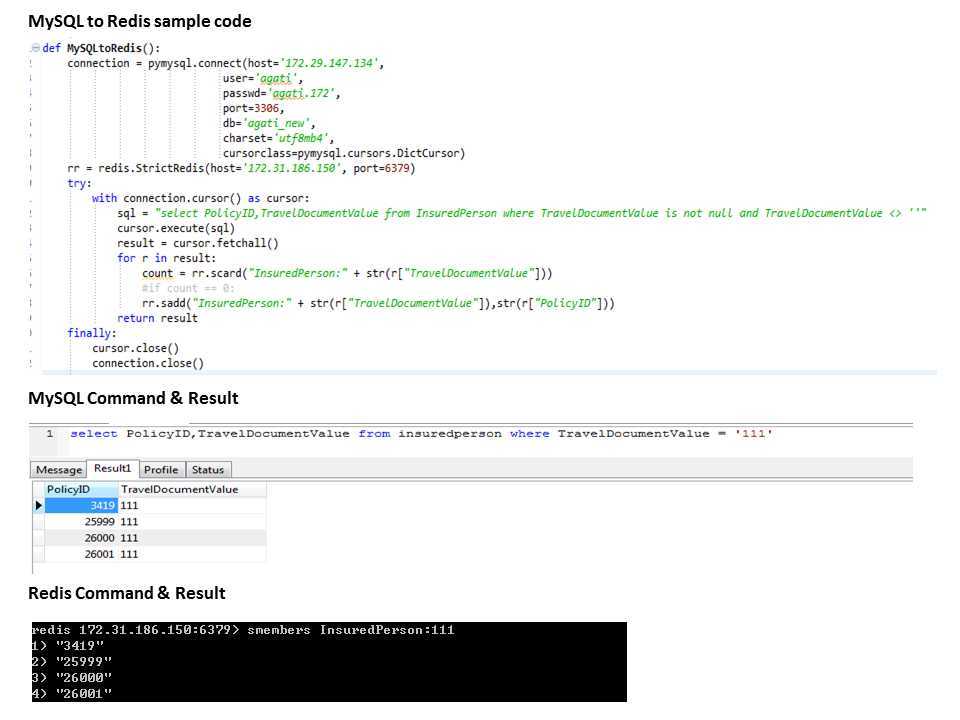Click the rr.sadd line
The width and height of the screenshot is (960, 720).
(x=378, y=303)
